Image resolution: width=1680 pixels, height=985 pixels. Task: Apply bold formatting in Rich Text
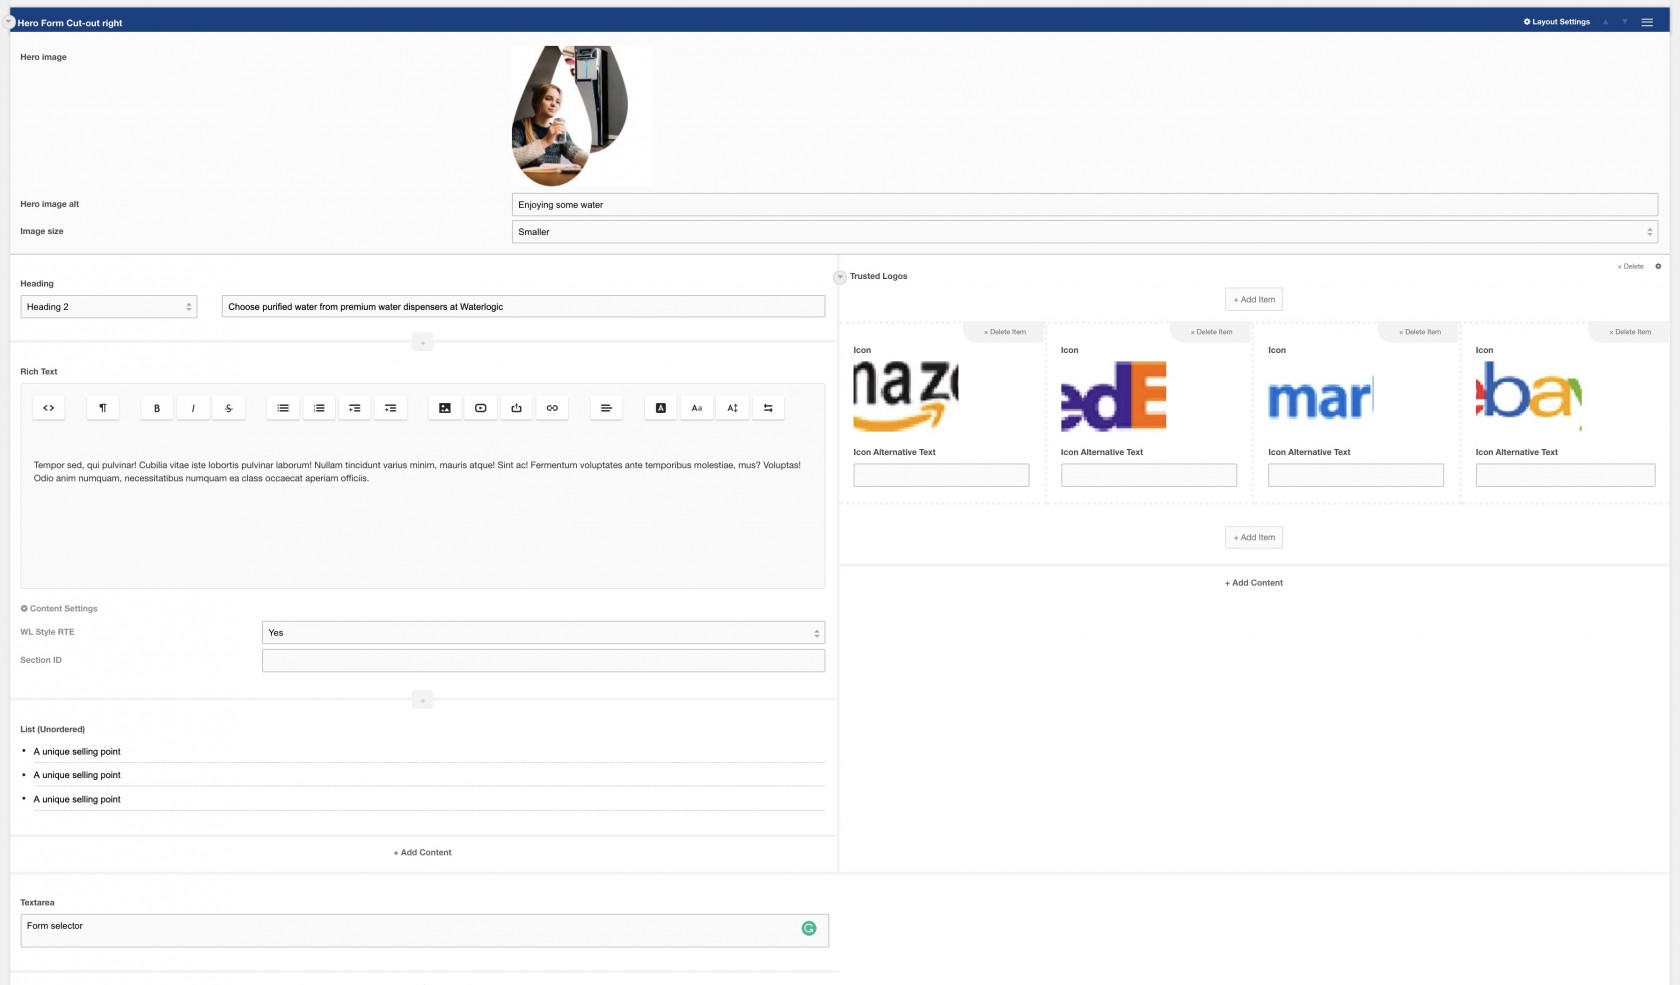(157, 408)
